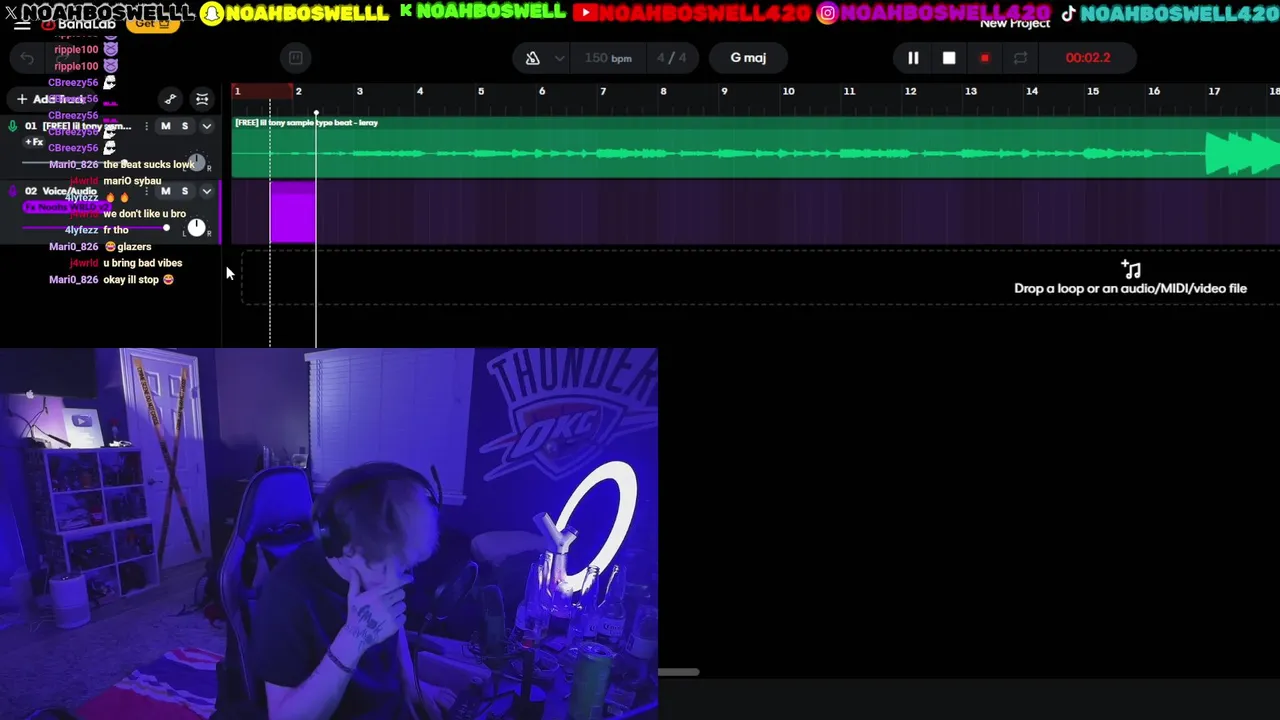The image size is (1280, 720).
Task: Open the automation curve tool
Action: tap(171, 99)
